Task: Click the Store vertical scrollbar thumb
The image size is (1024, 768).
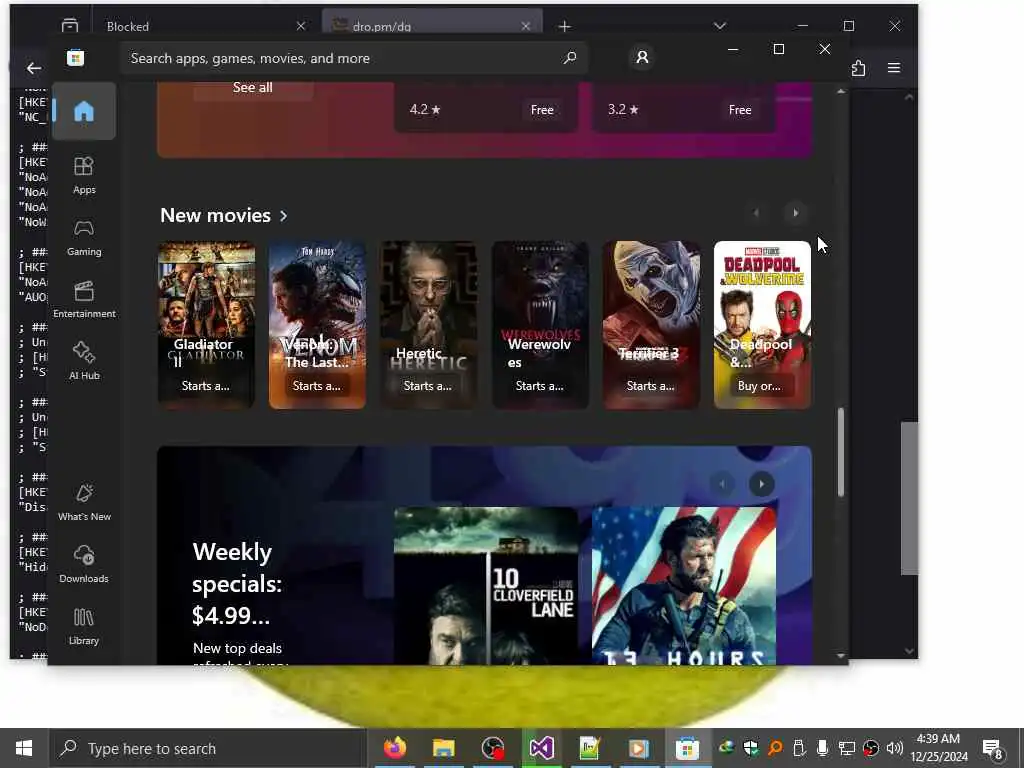Action: (x=840, y=452)
